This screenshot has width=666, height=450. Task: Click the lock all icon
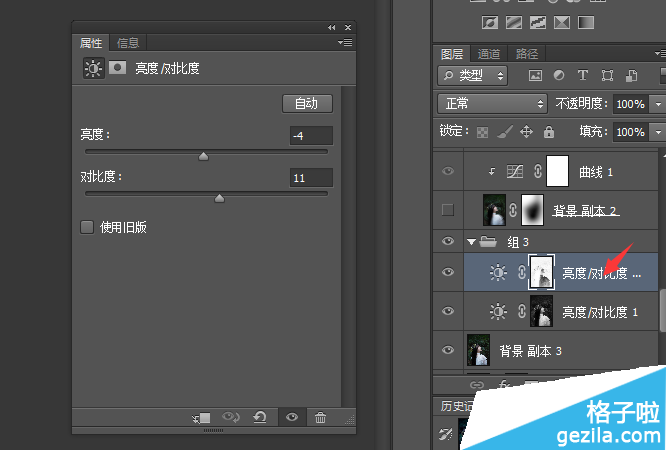click(548, 132)
